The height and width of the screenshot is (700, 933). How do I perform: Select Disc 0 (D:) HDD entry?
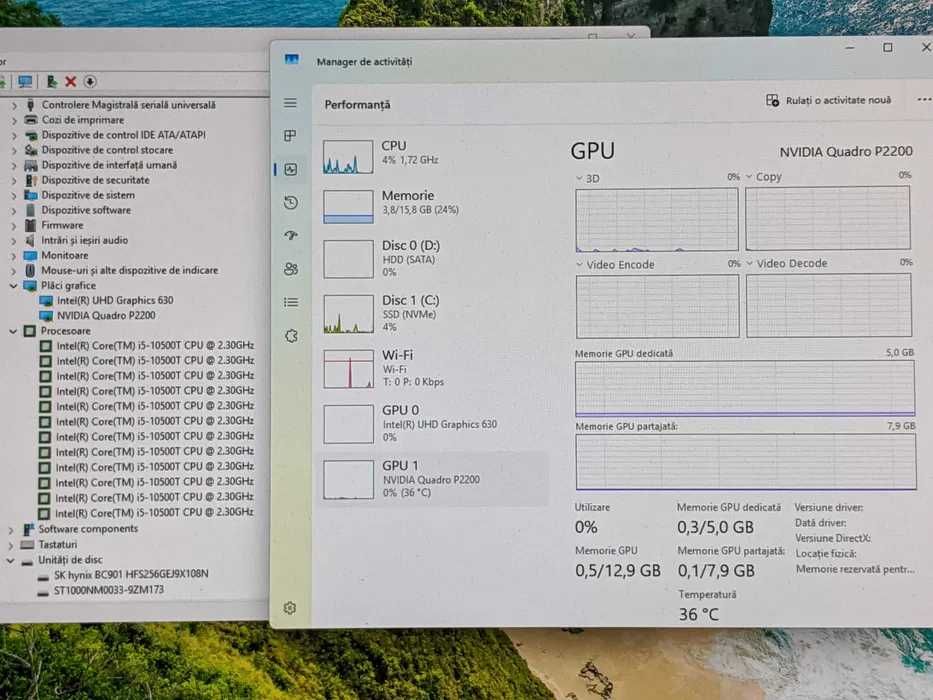click(x=434, y=259)
